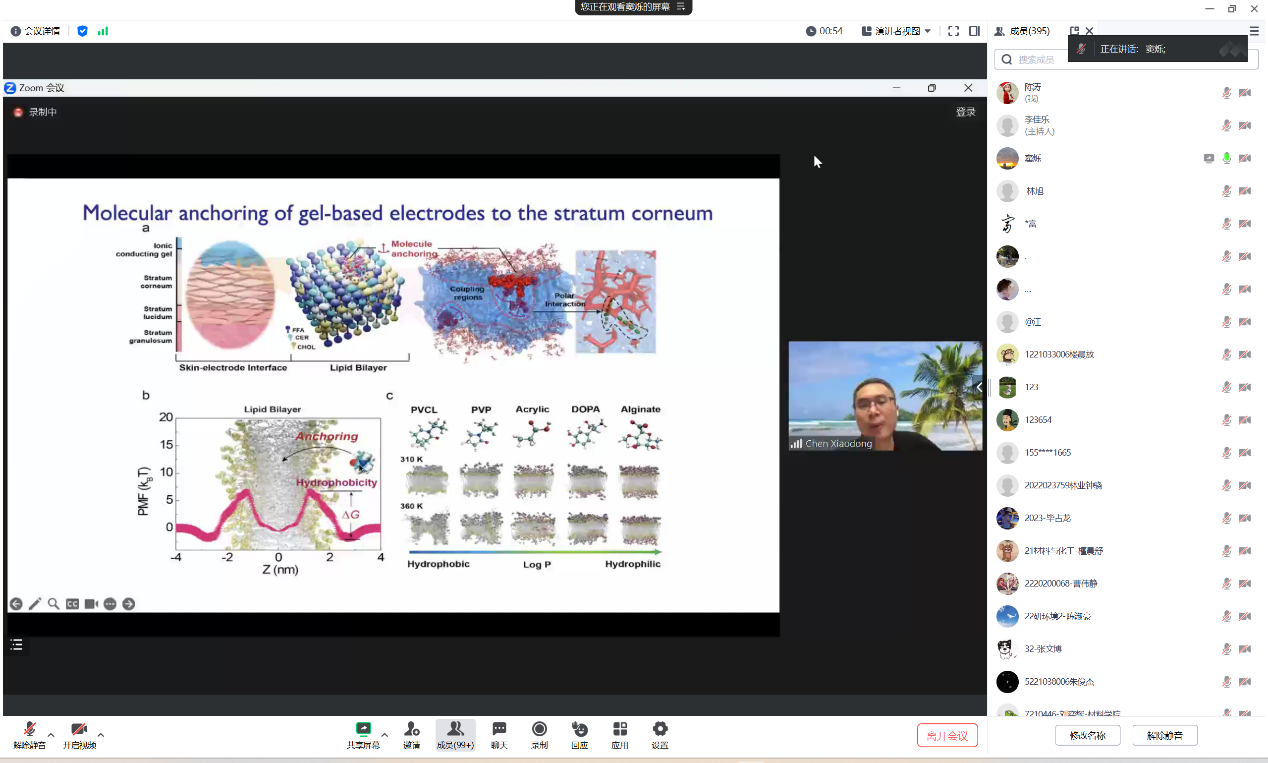
Task: Click the pen annotation tool on slide
Action: click(35, 604)
